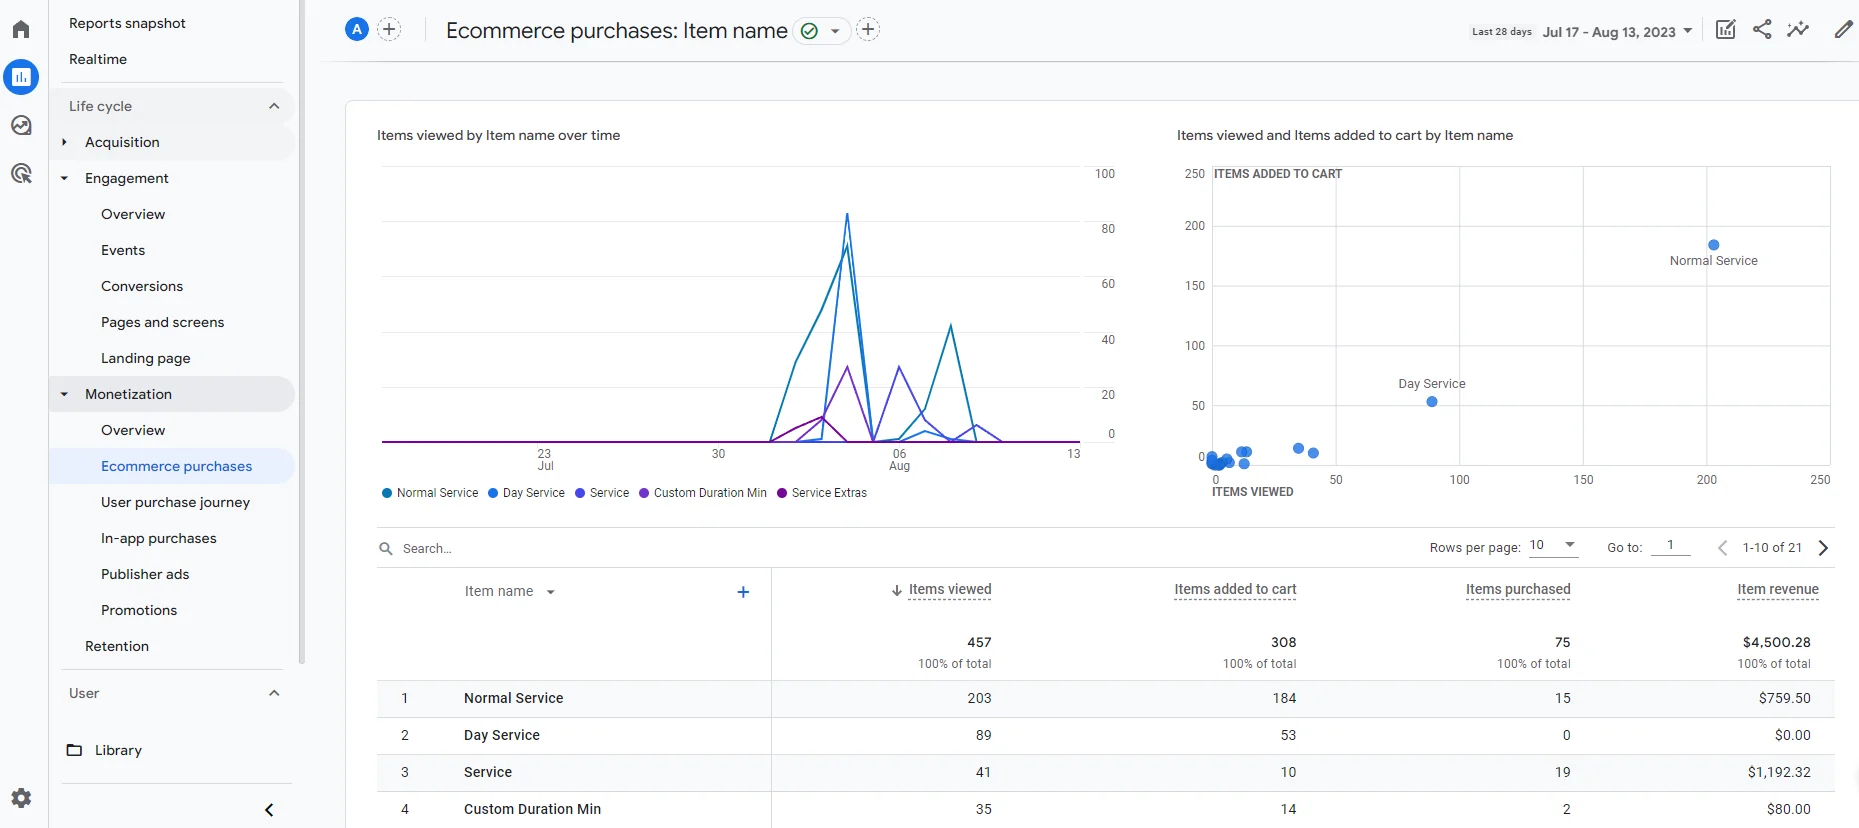
Task: Expand the Acquisition section
Action: point(64,142)
